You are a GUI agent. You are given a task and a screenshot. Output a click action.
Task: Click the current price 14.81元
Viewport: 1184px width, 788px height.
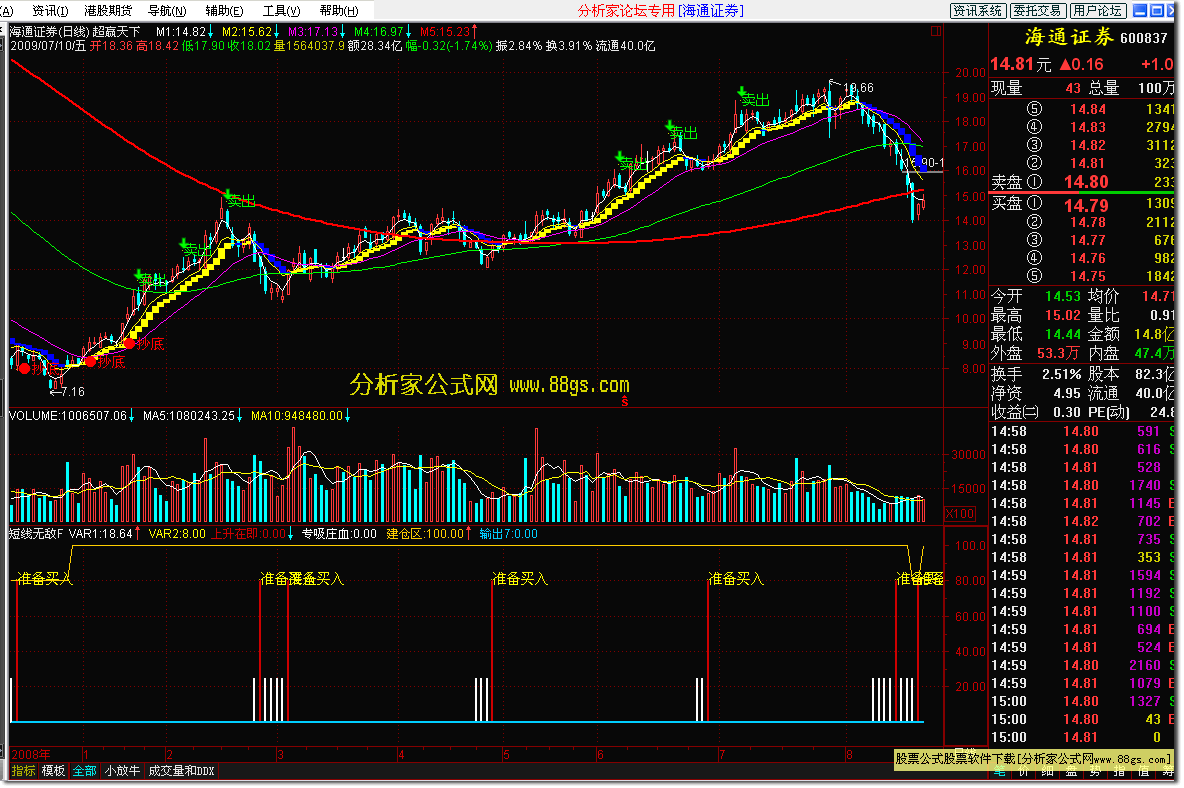tap(1020, 64)
